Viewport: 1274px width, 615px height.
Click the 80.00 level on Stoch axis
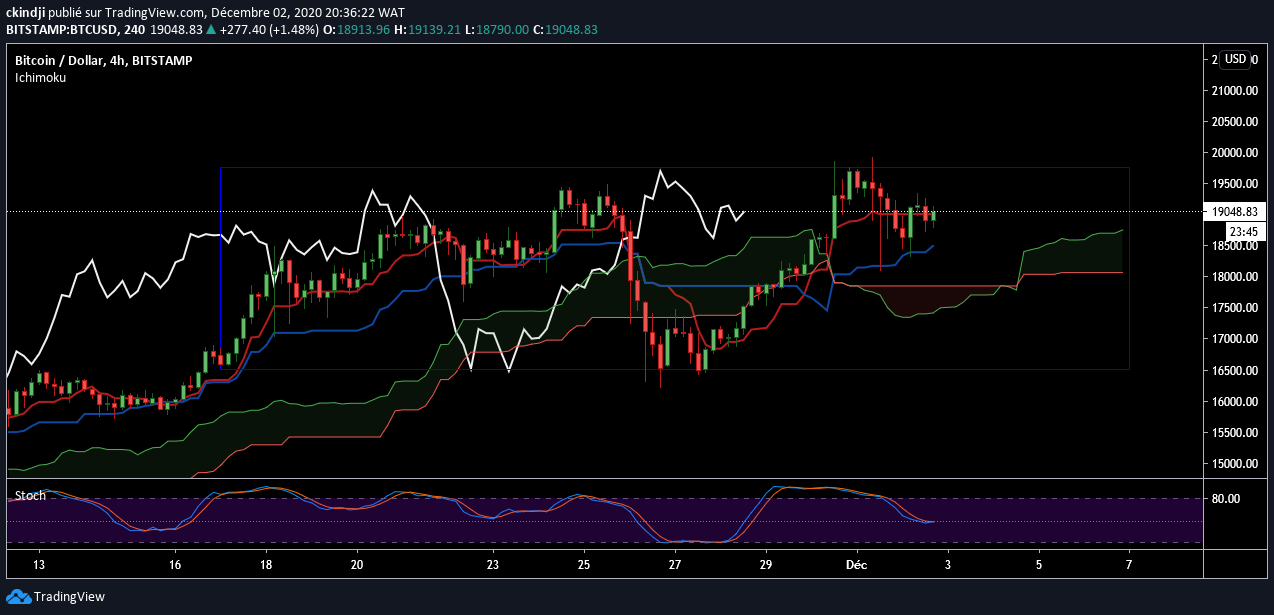[1226, 498]
